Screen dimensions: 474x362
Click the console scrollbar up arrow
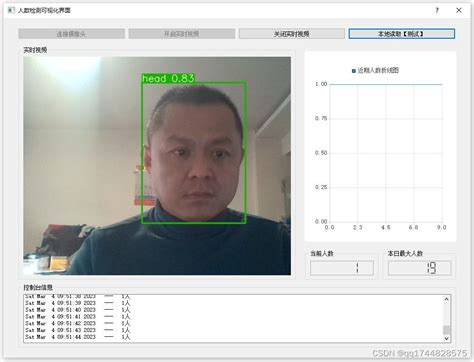pyautogui.click(x=447, y=299)
